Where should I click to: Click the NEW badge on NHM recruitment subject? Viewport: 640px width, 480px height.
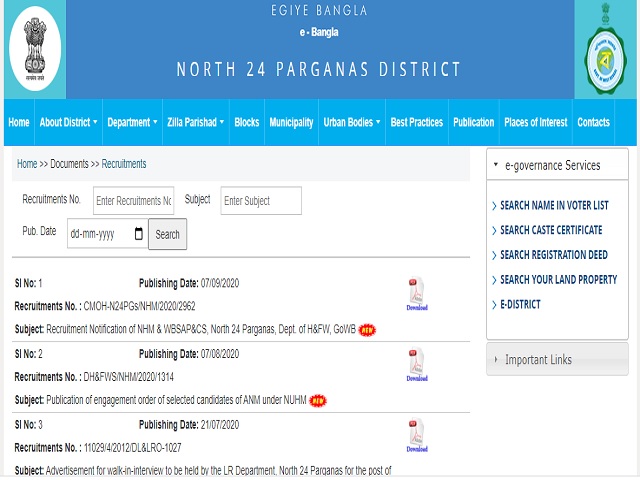(367, 330)
